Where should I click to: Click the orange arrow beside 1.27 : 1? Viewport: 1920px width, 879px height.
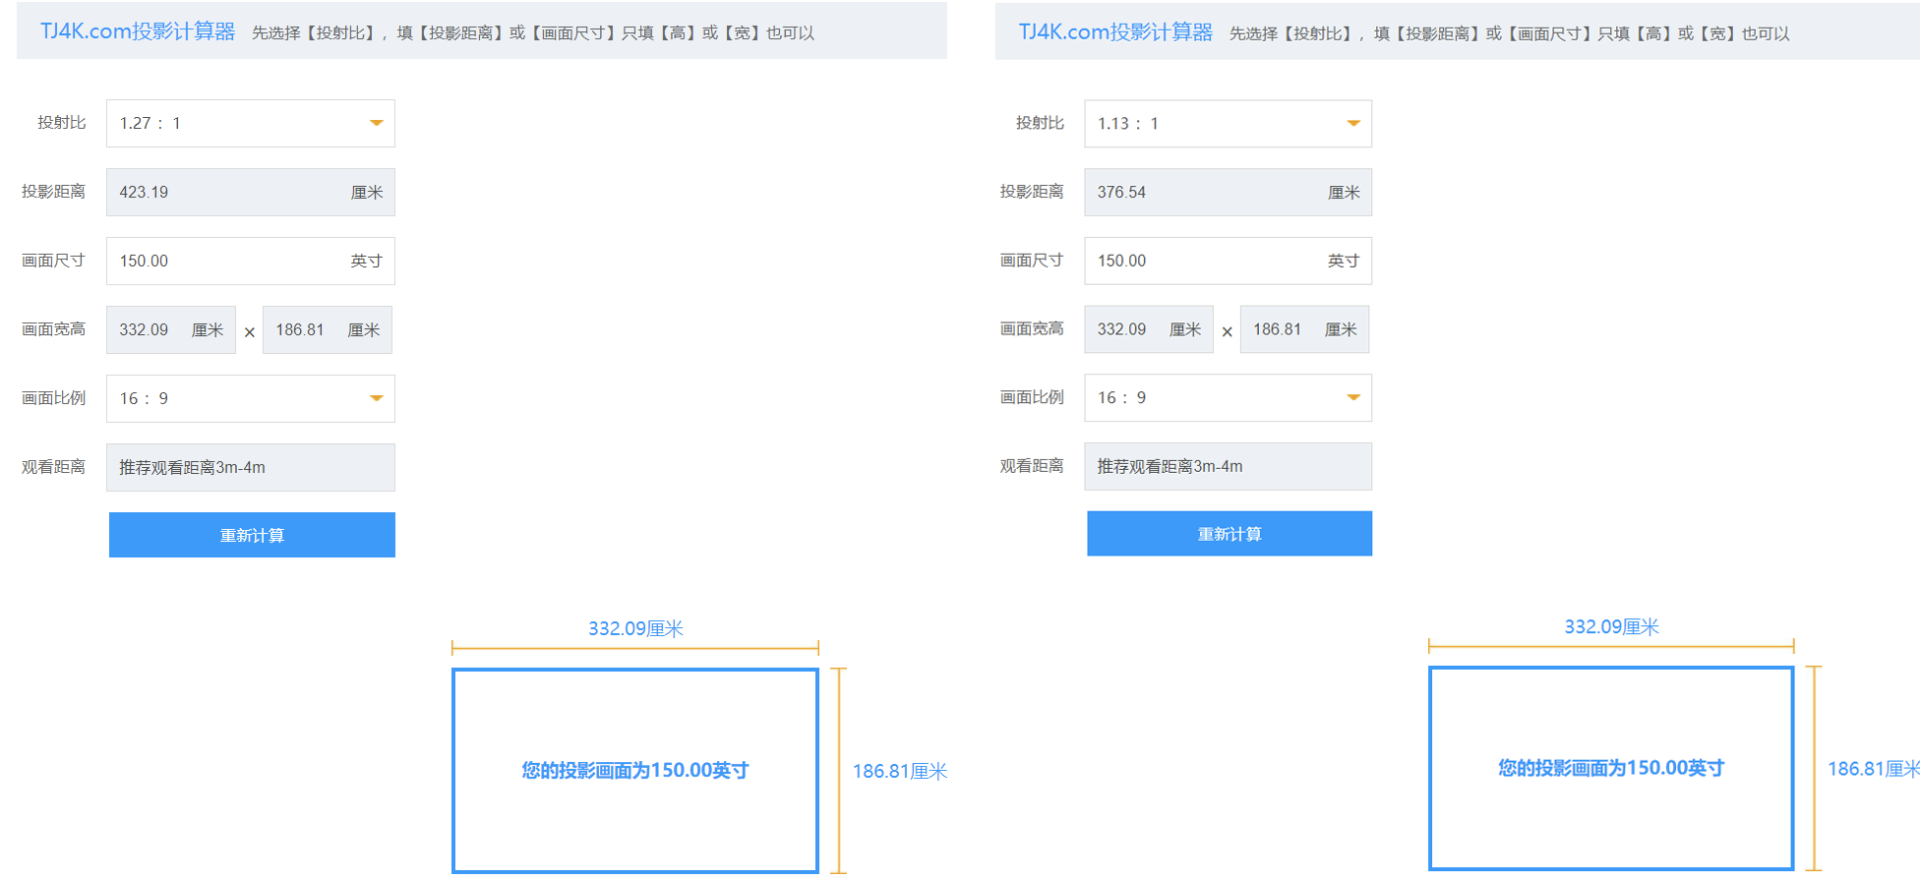[x=376, y=123]
